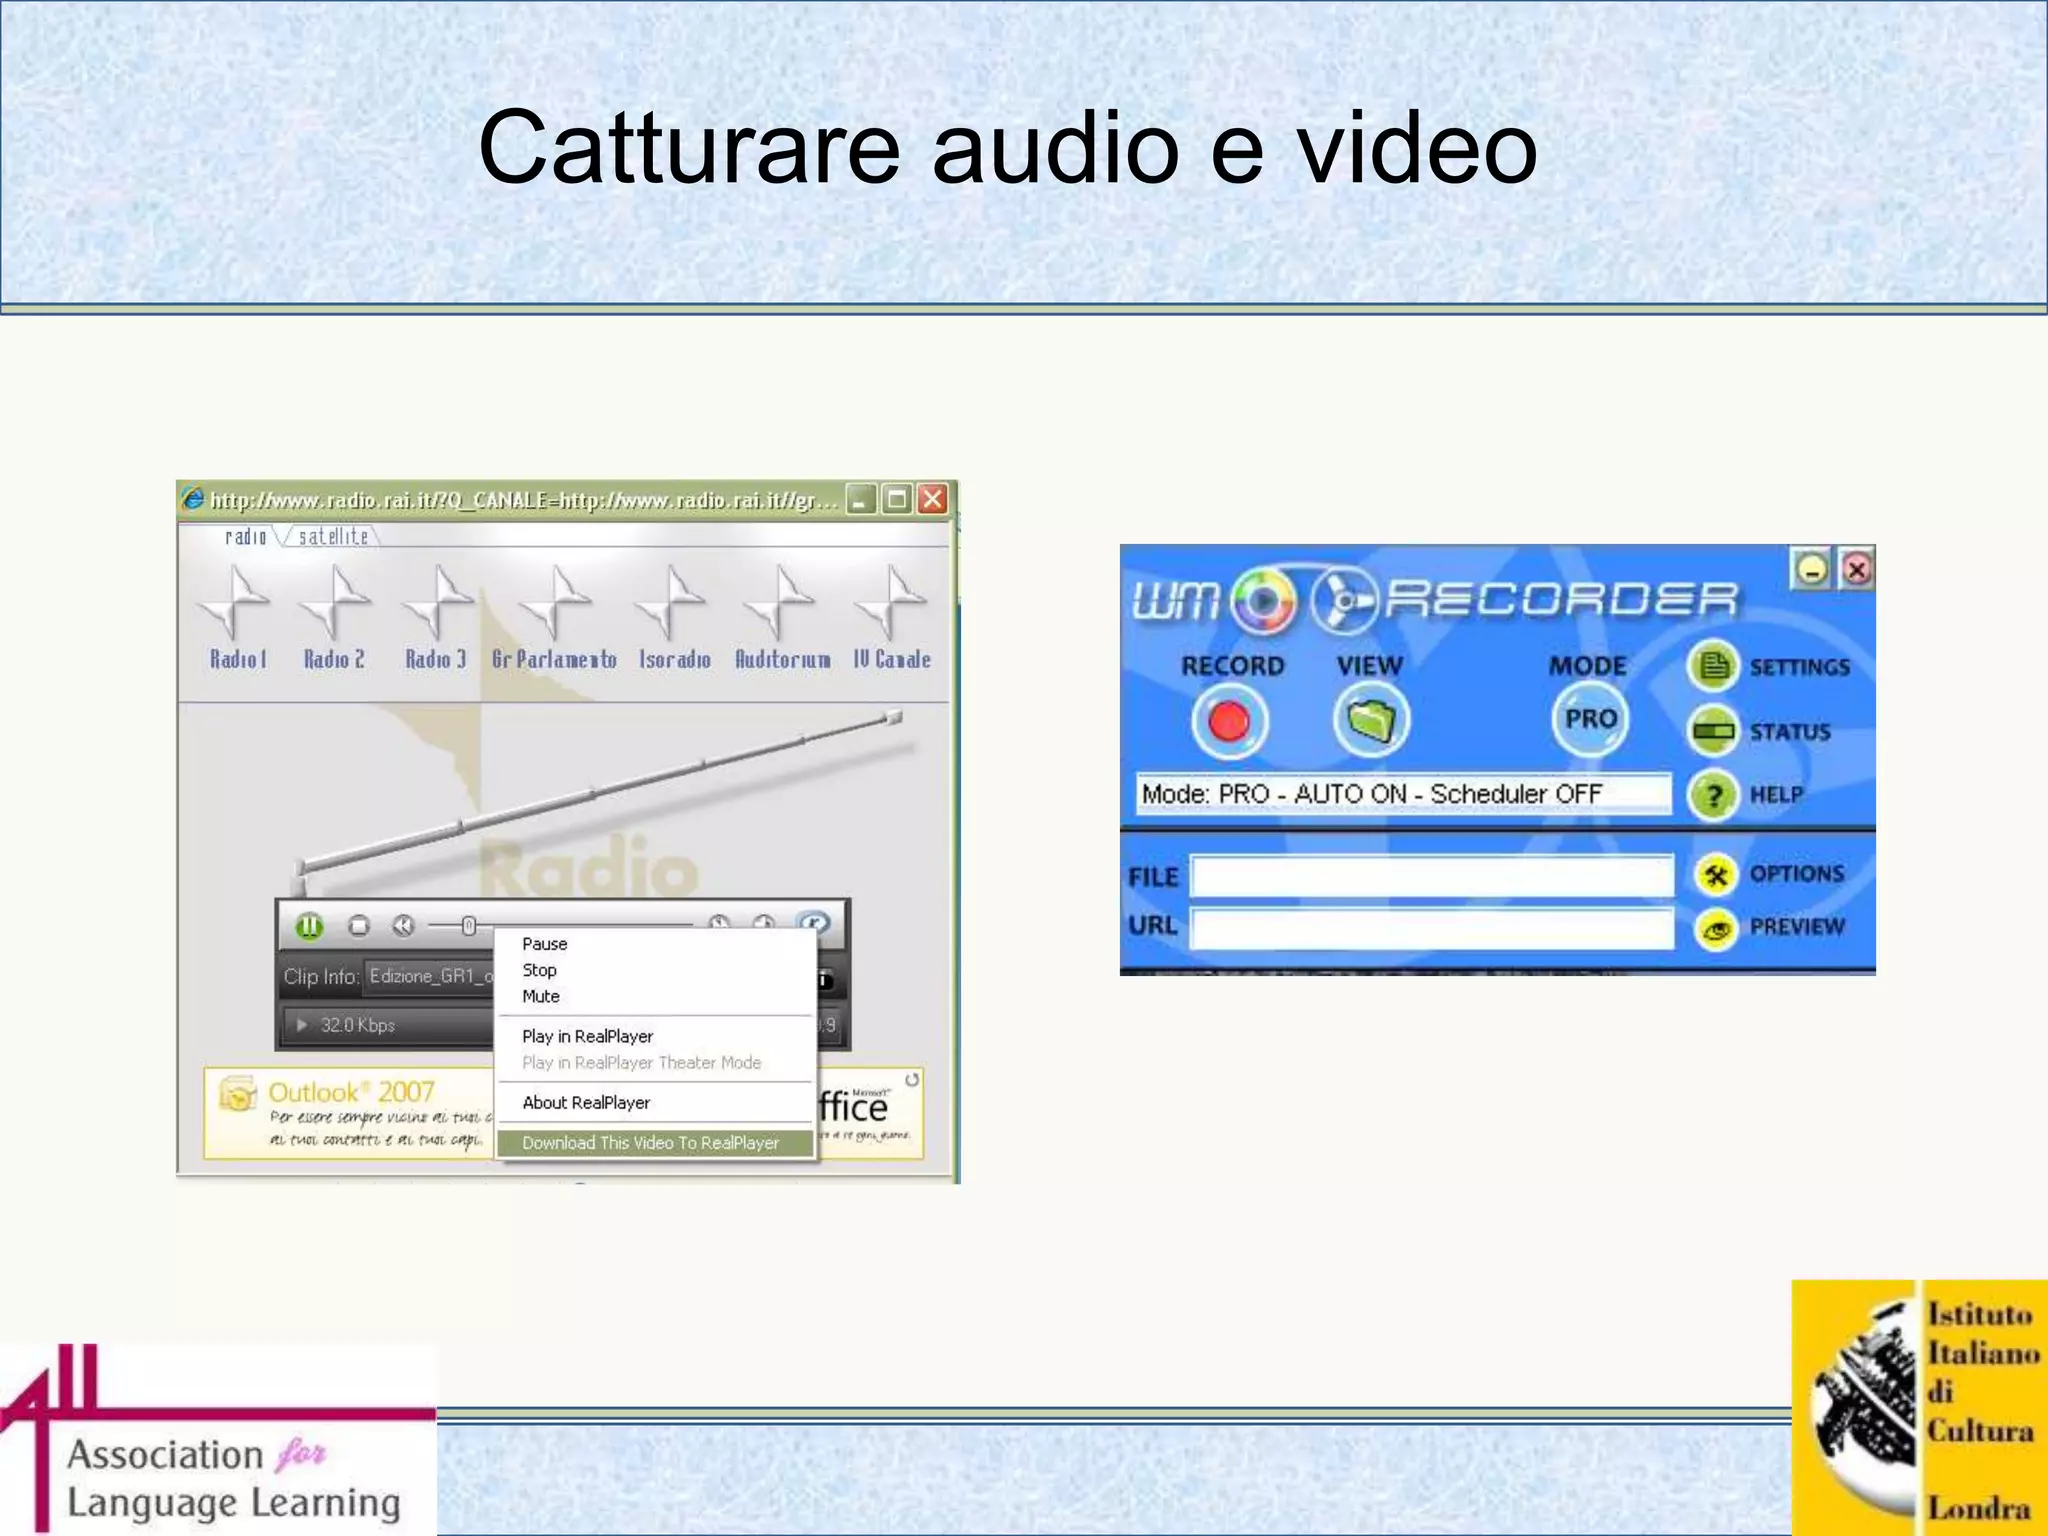Stop the radio player playback
The image size is (2048, 1536).
pos(359,927)
